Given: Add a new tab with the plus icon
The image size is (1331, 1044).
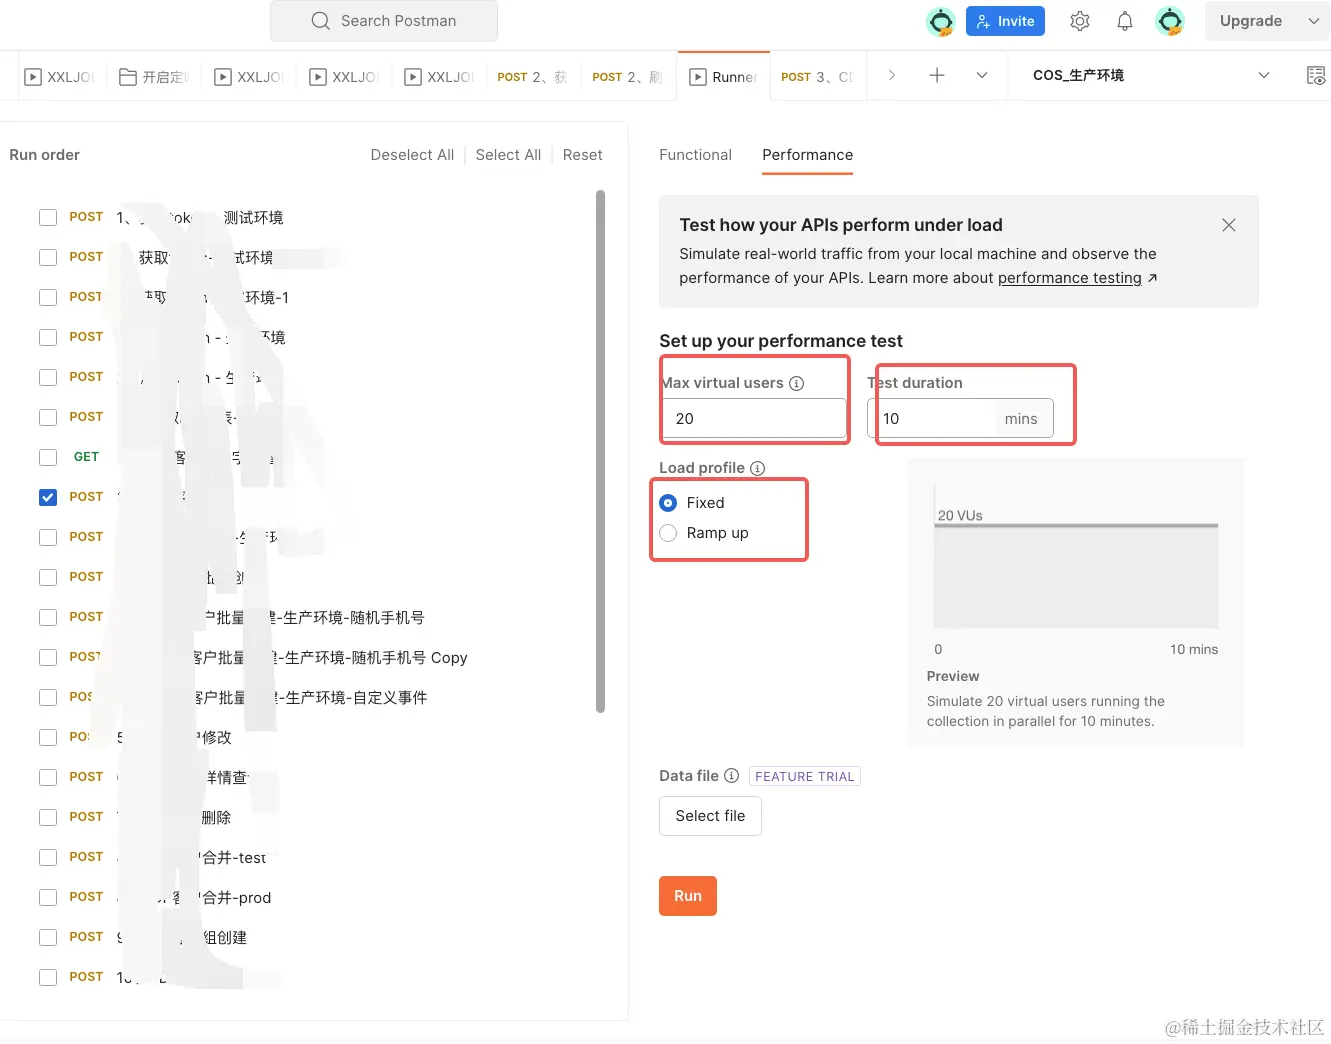Looking at the screenshot, I should [x=937, y=75].
